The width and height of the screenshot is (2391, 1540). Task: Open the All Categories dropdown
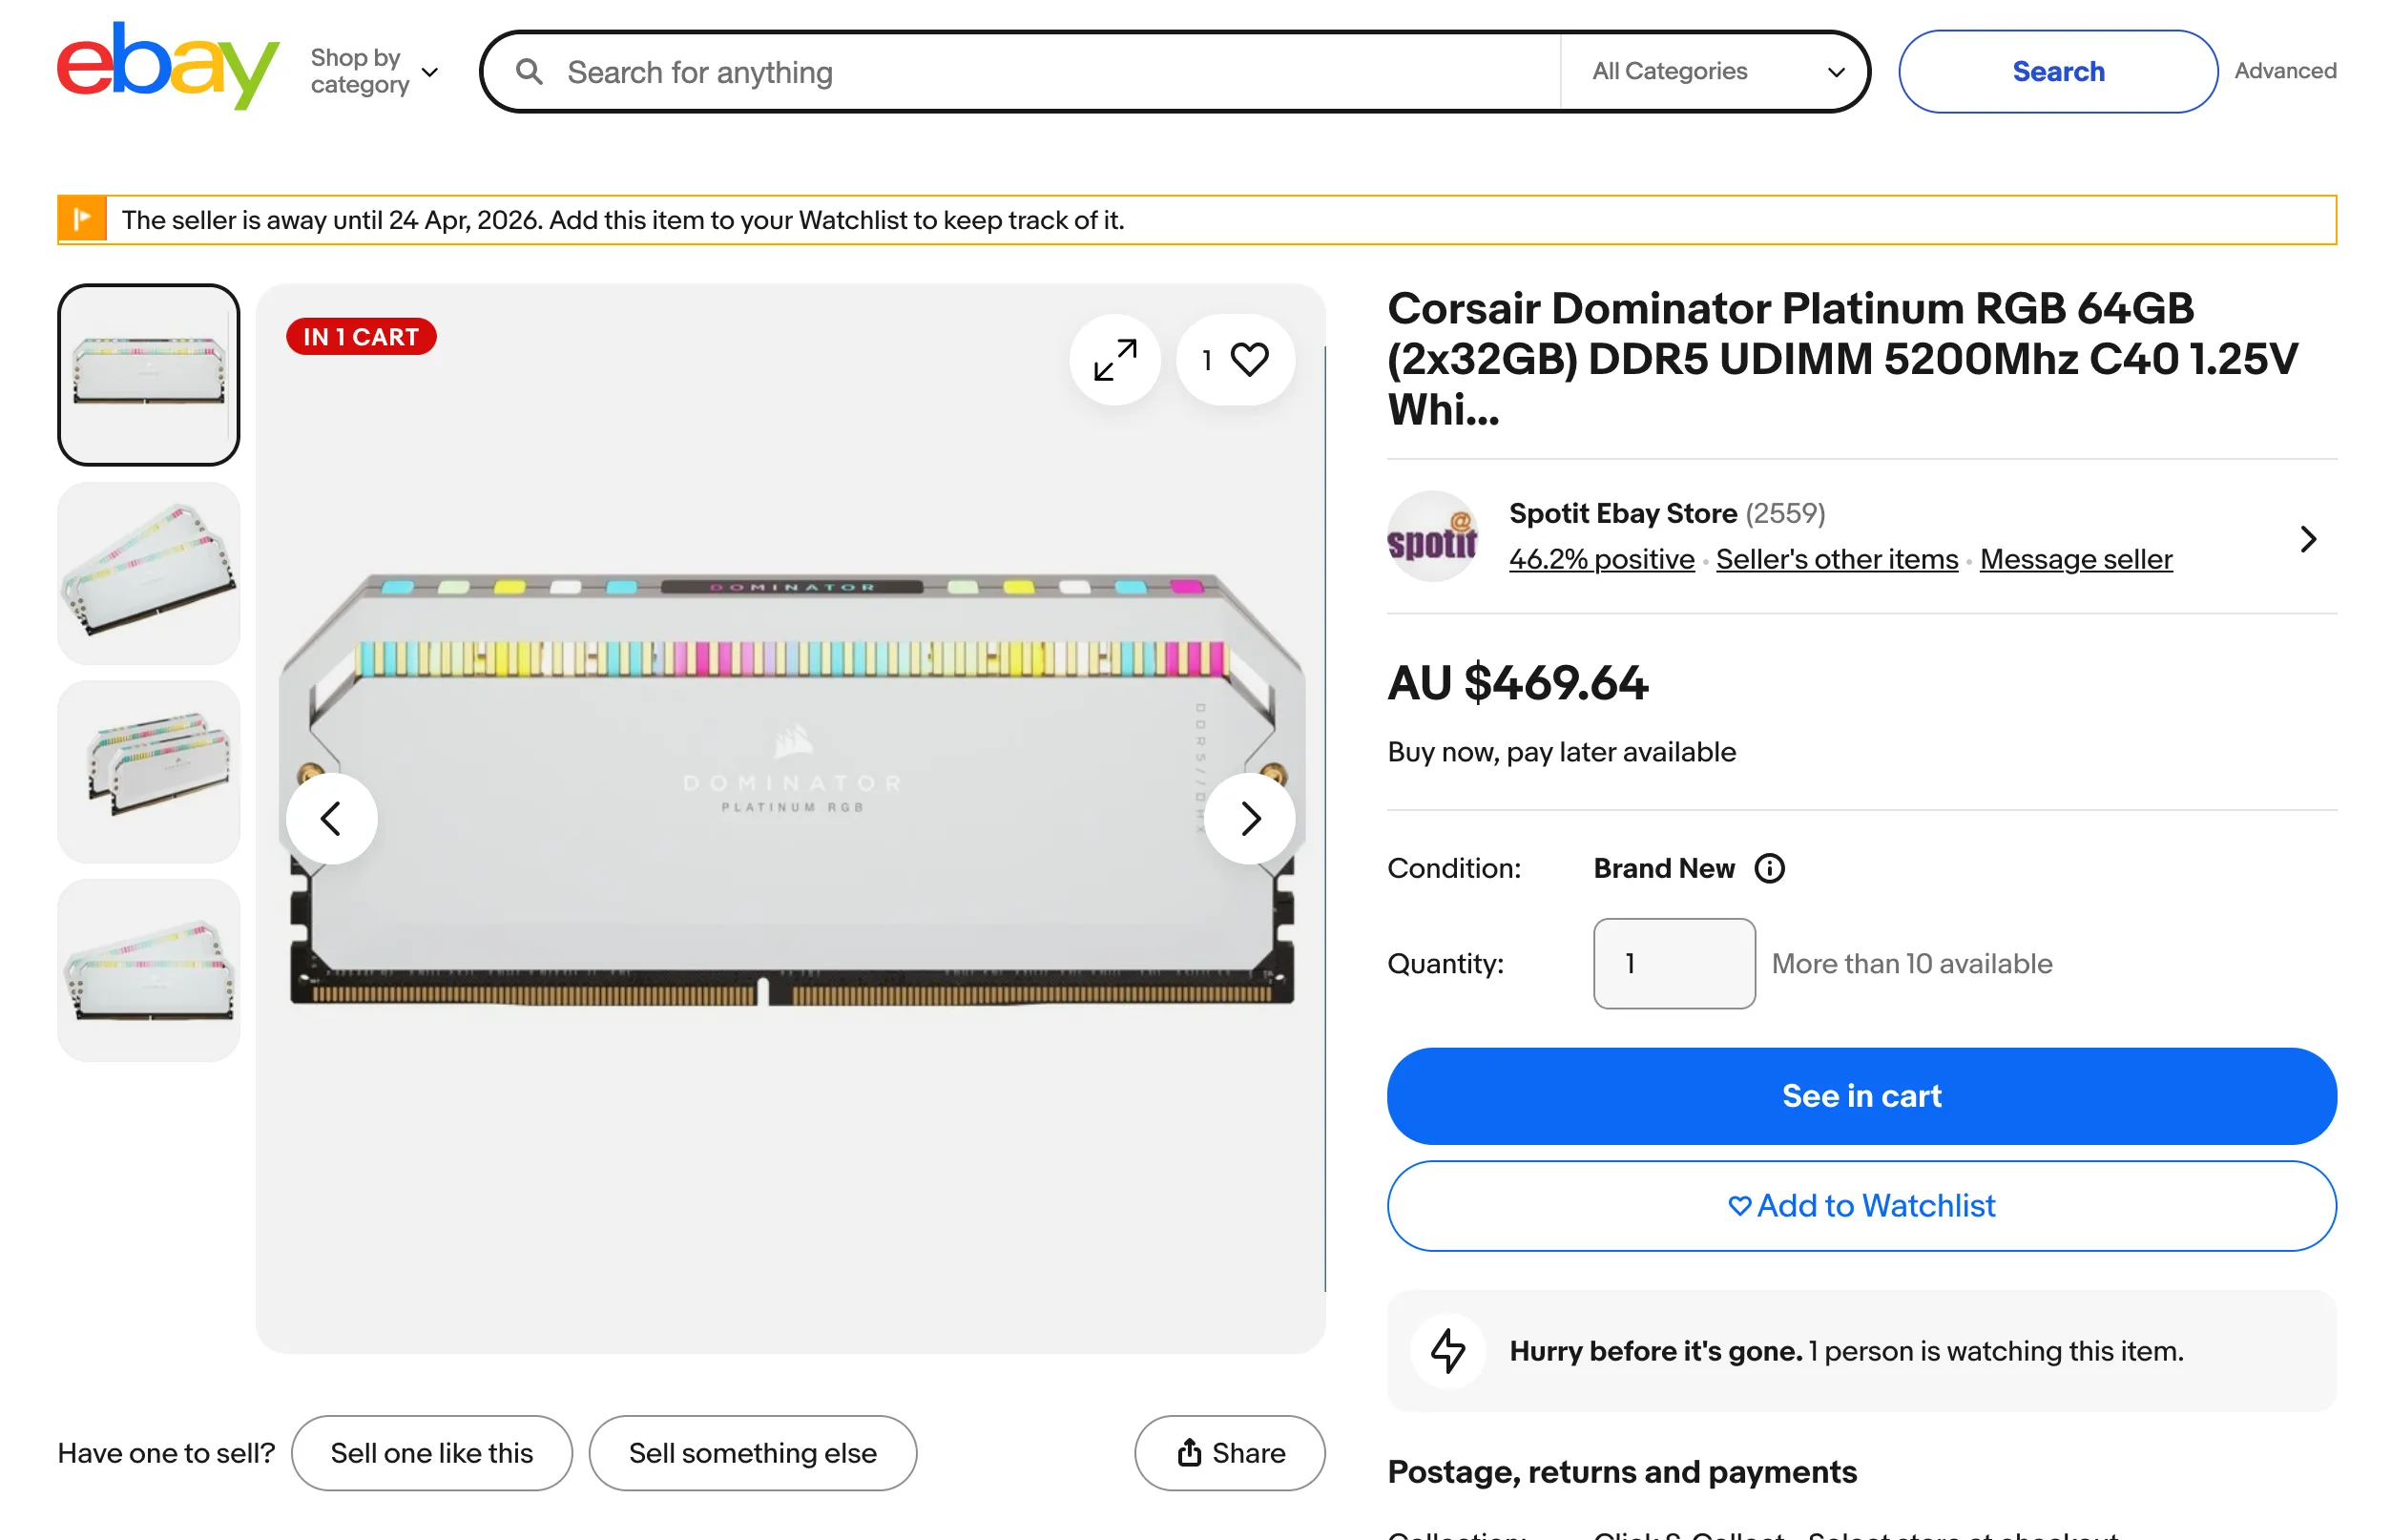tap(1716, 71)
